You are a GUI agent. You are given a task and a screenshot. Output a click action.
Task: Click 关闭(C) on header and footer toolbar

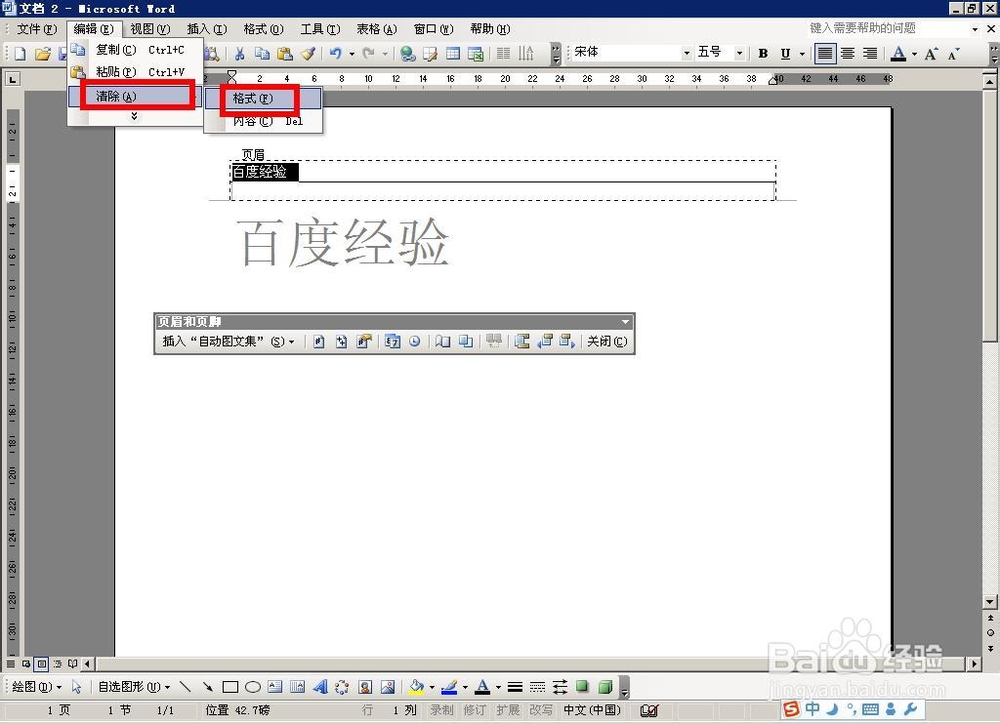click(607, 342)
